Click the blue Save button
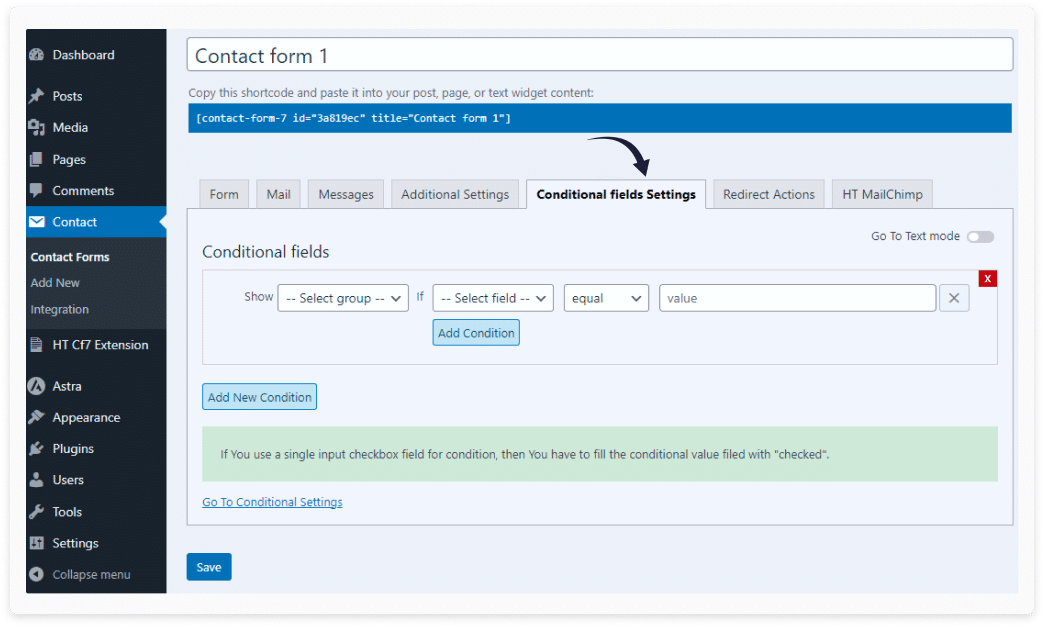 coord(209,567)
